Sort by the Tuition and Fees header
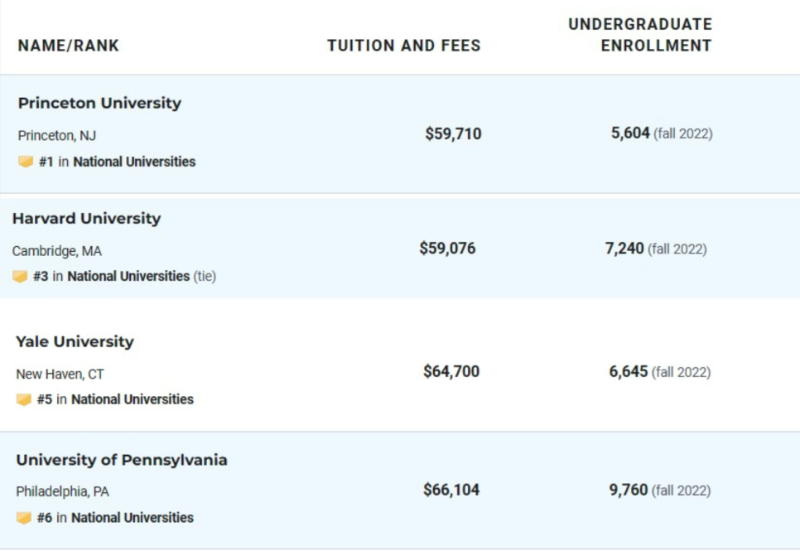Viewport: 800px width, 551px height. 404,45
